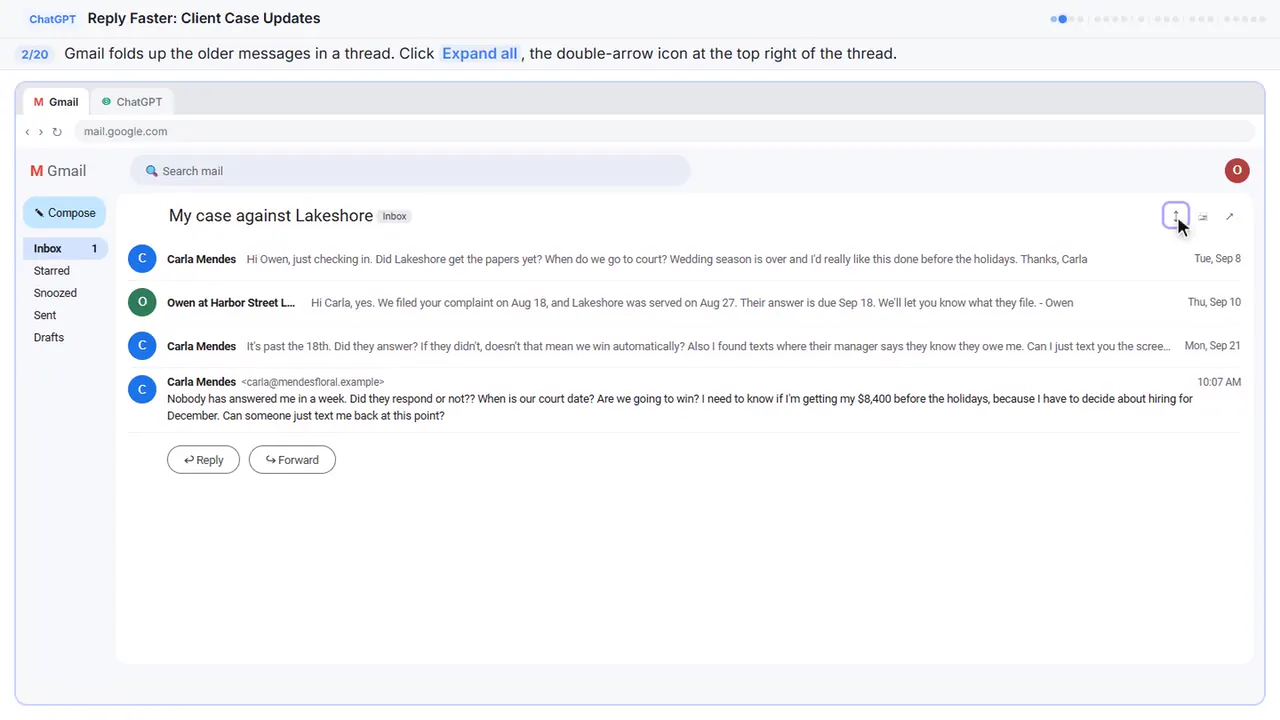The width and height of the screenshot is (1280, 720).
Task: Click the mail.google.com address bar
Action: (664, 131)
